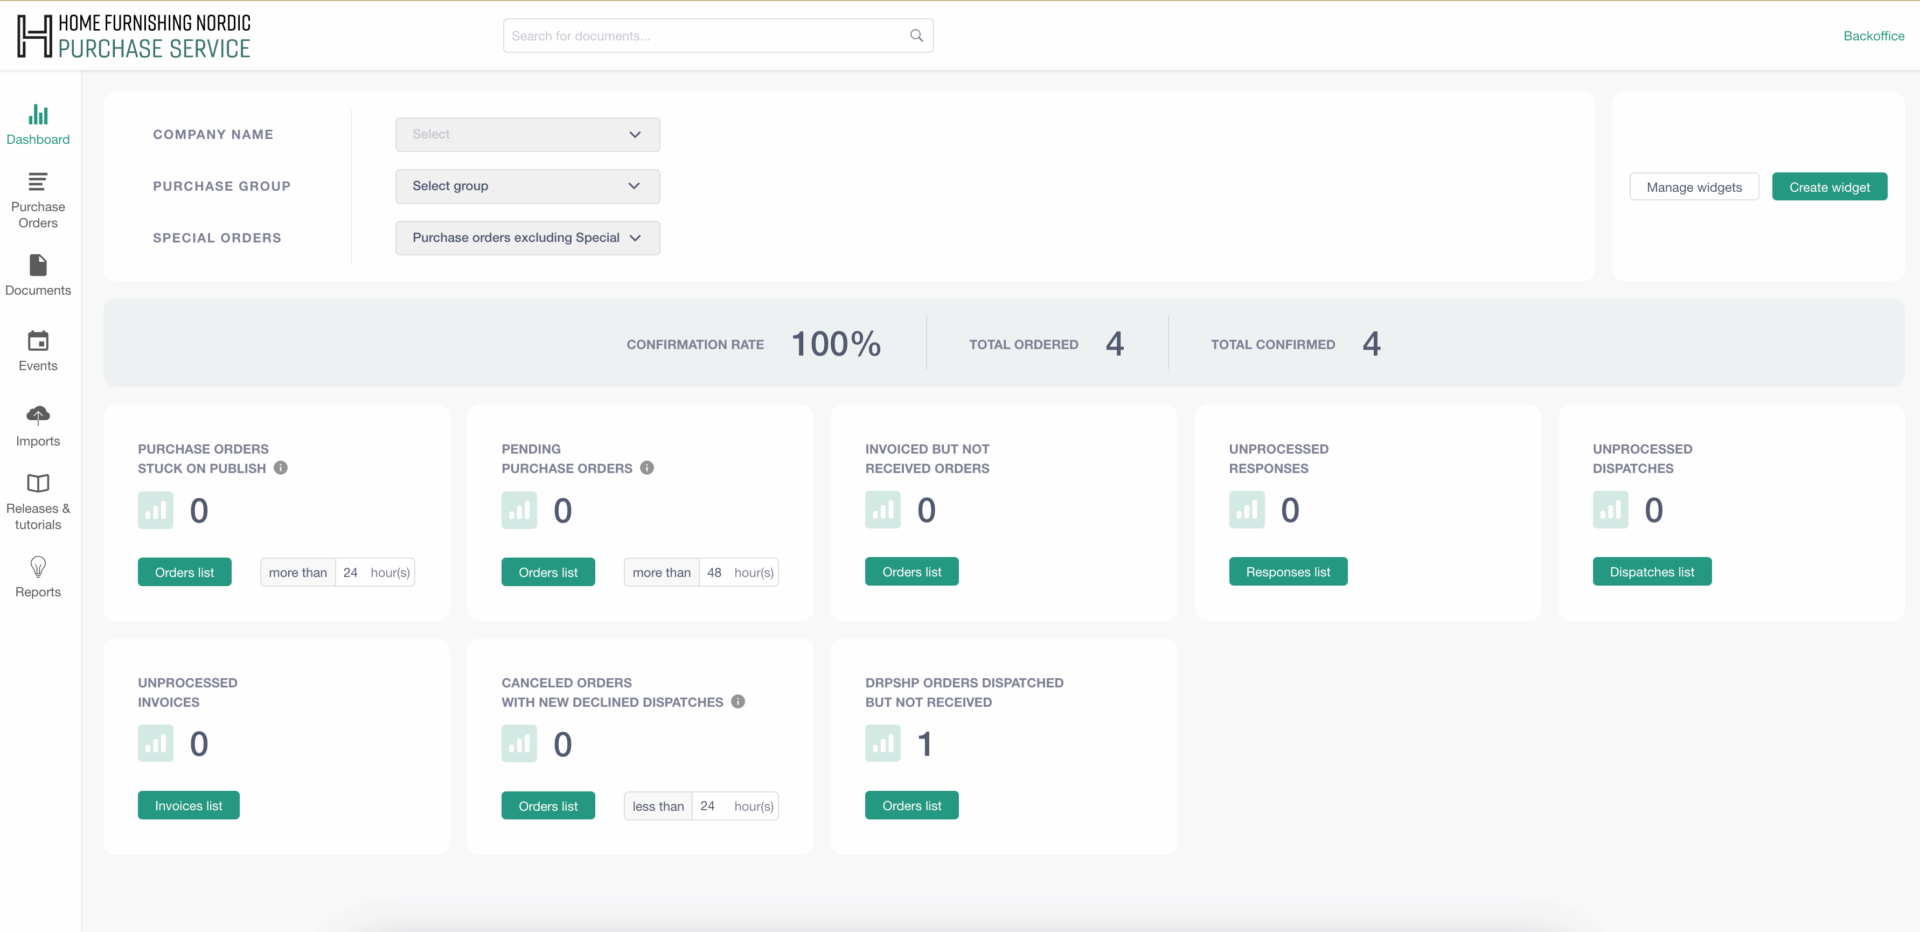
Task: Focus the Search for documents field
Action: (718, 36)
